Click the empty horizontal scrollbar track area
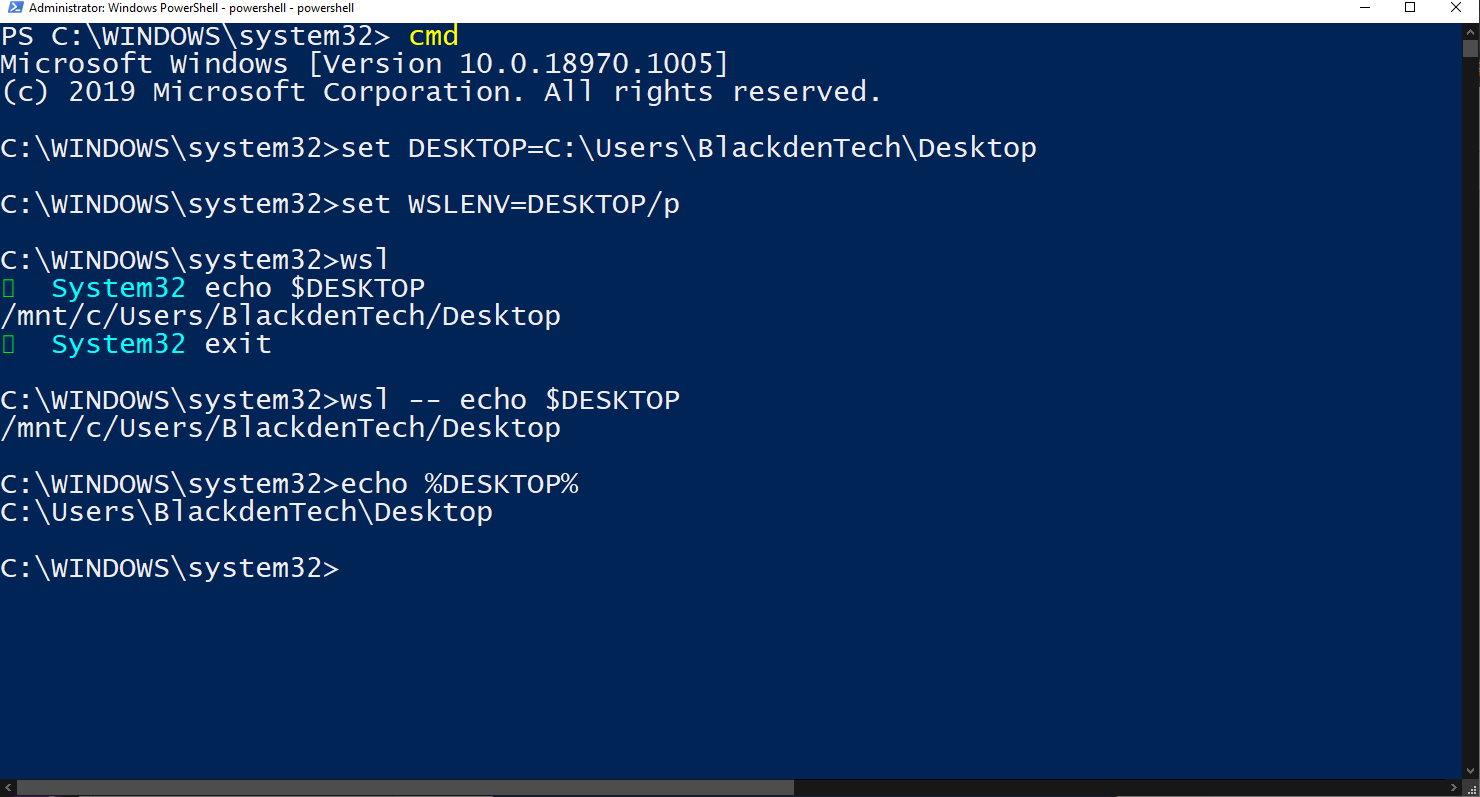The image size is (1480, 797). [1119, 788]
